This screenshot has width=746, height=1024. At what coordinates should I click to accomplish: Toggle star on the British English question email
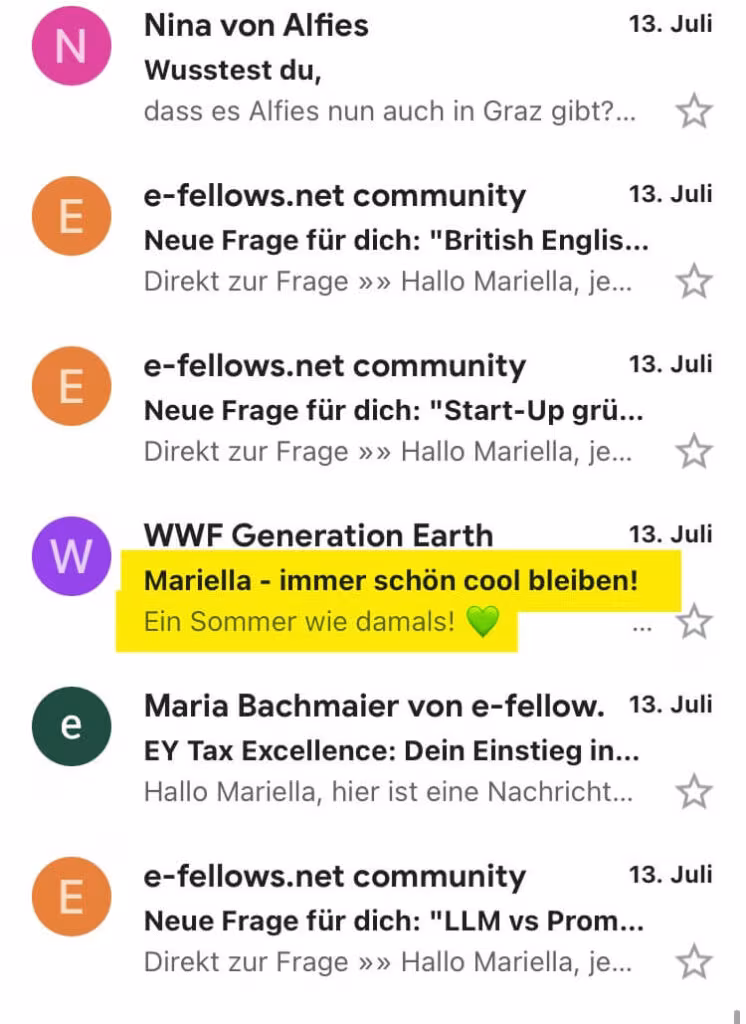pos(693,281)
